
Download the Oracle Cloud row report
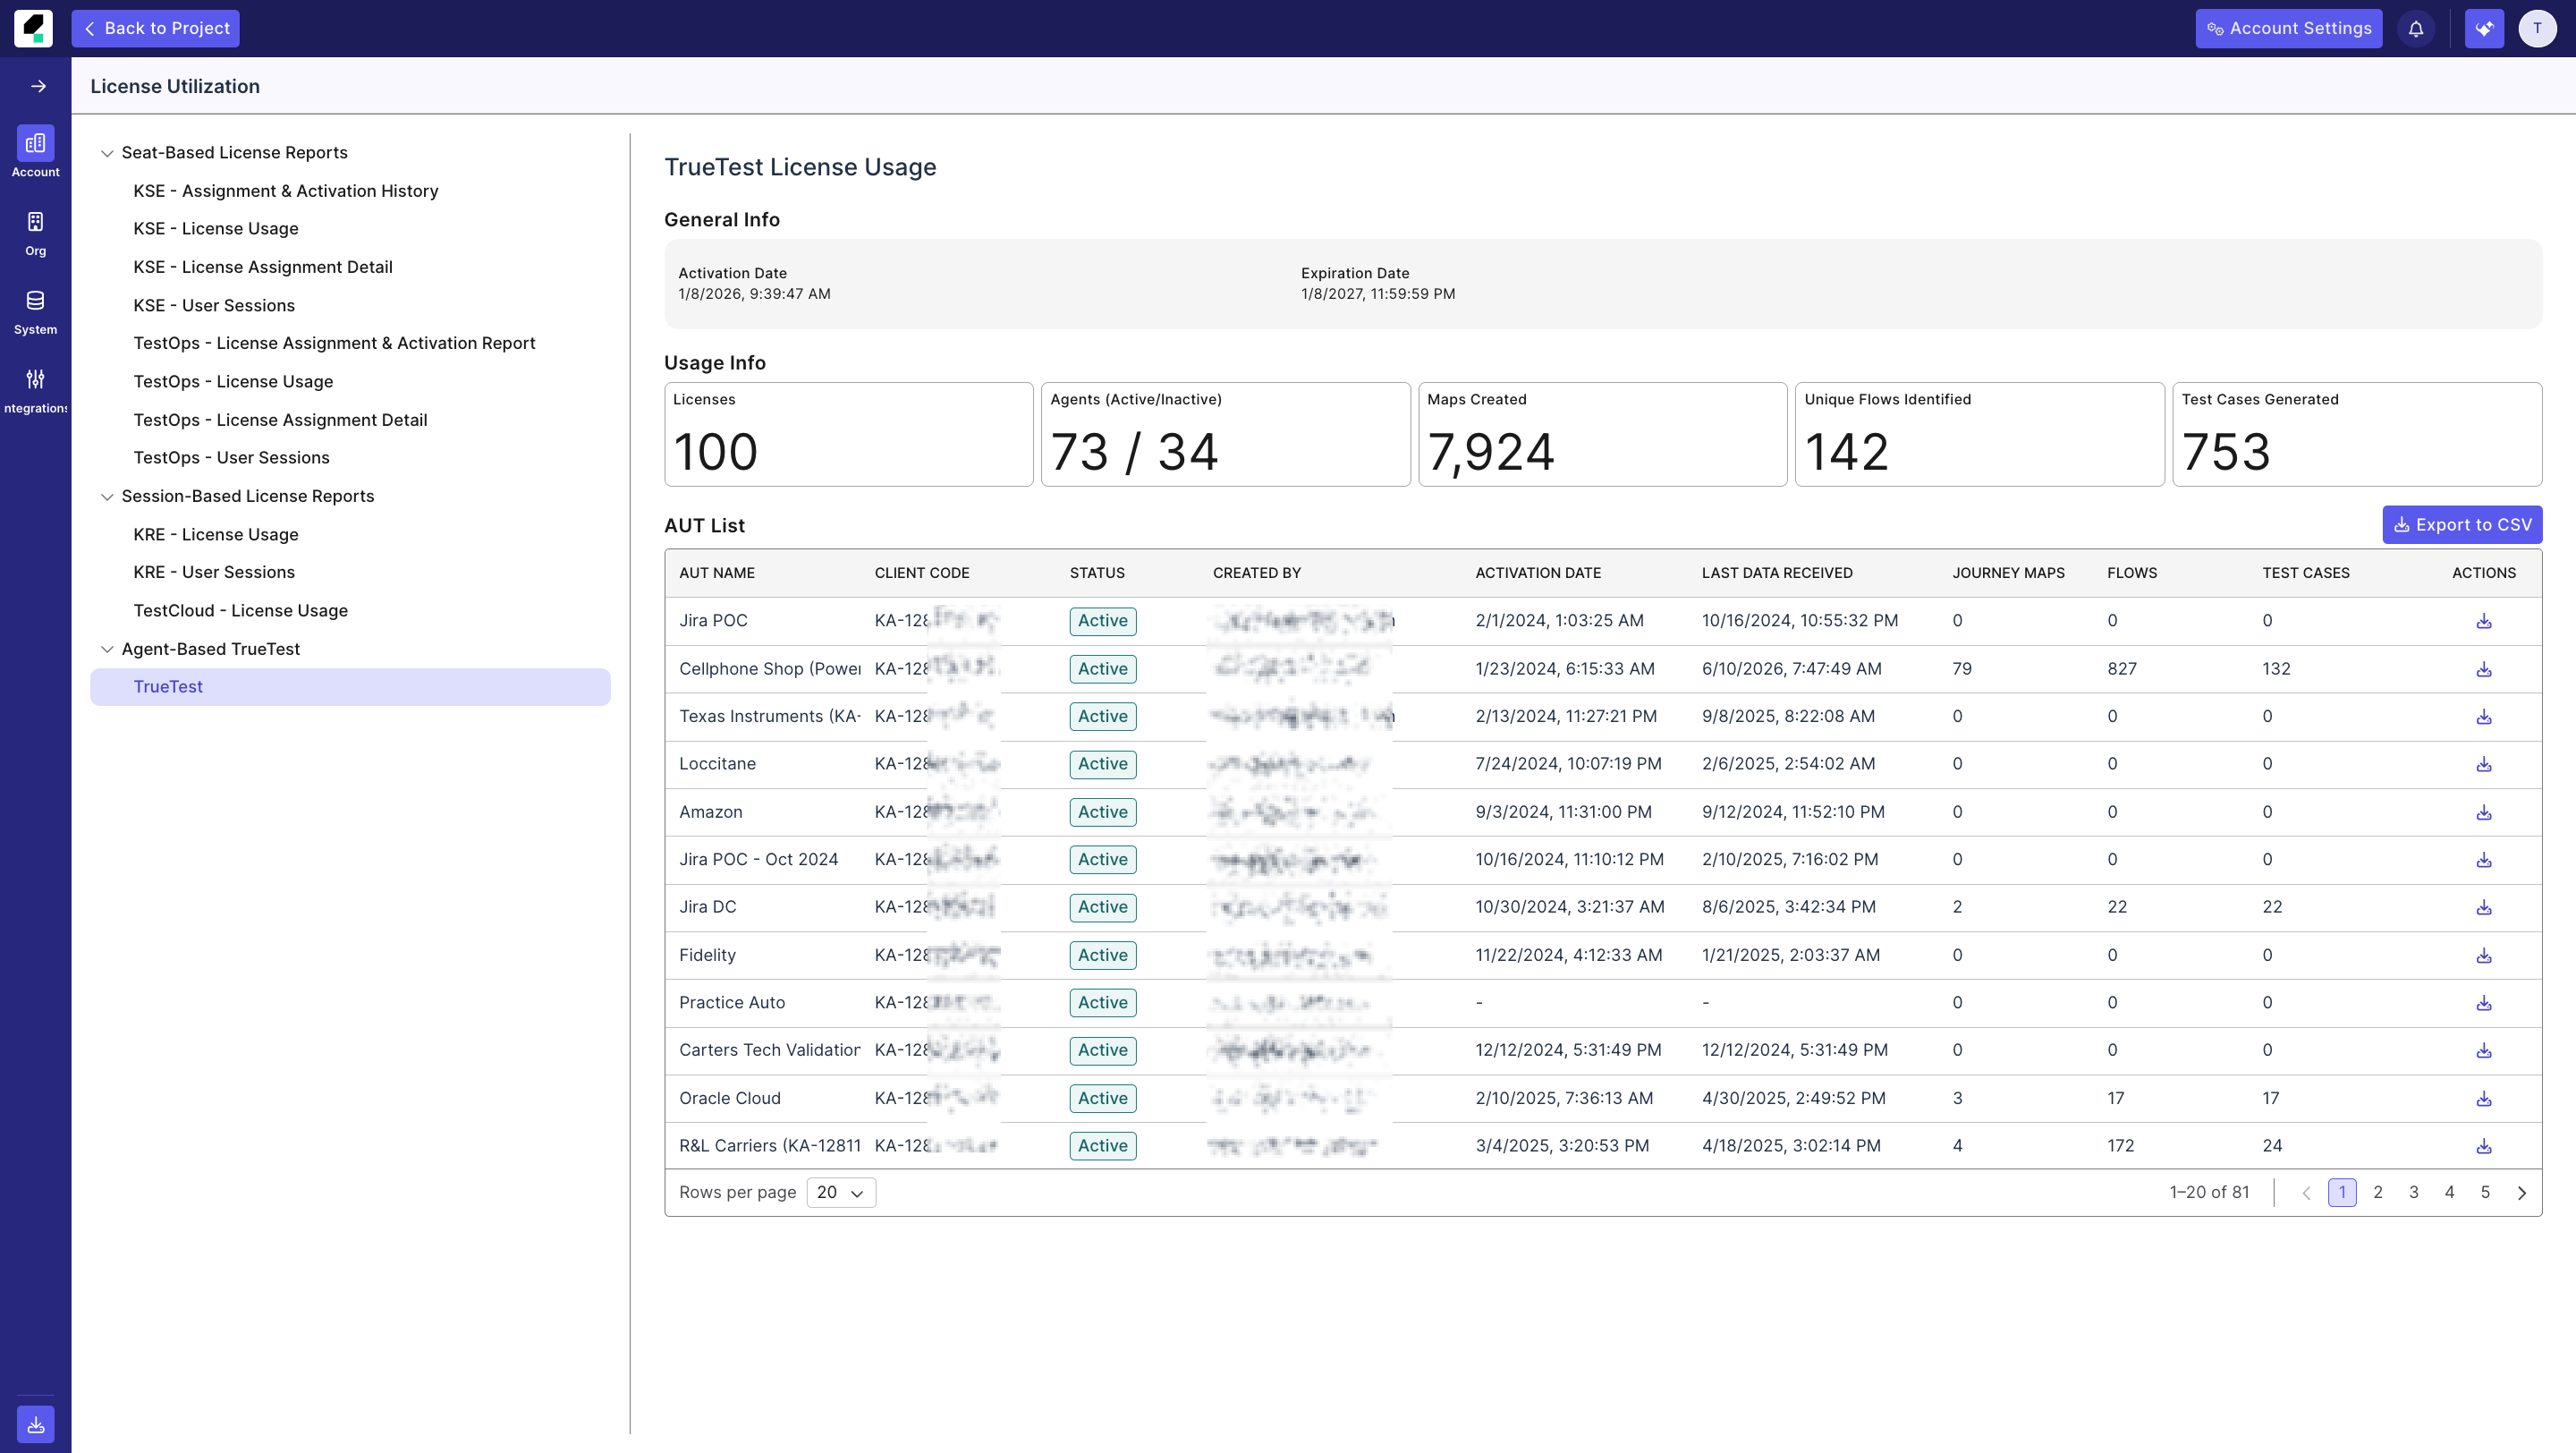[2483, 1098]
